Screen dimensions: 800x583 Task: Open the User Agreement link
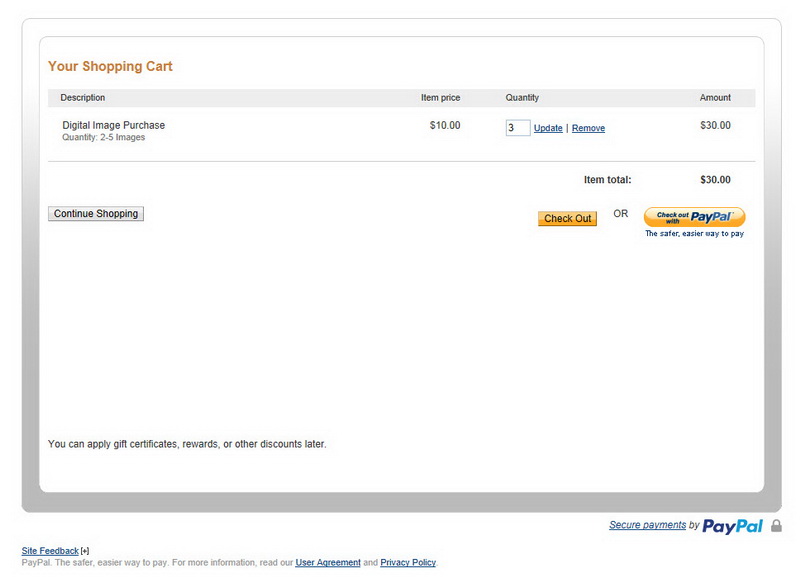coord(328,563)
